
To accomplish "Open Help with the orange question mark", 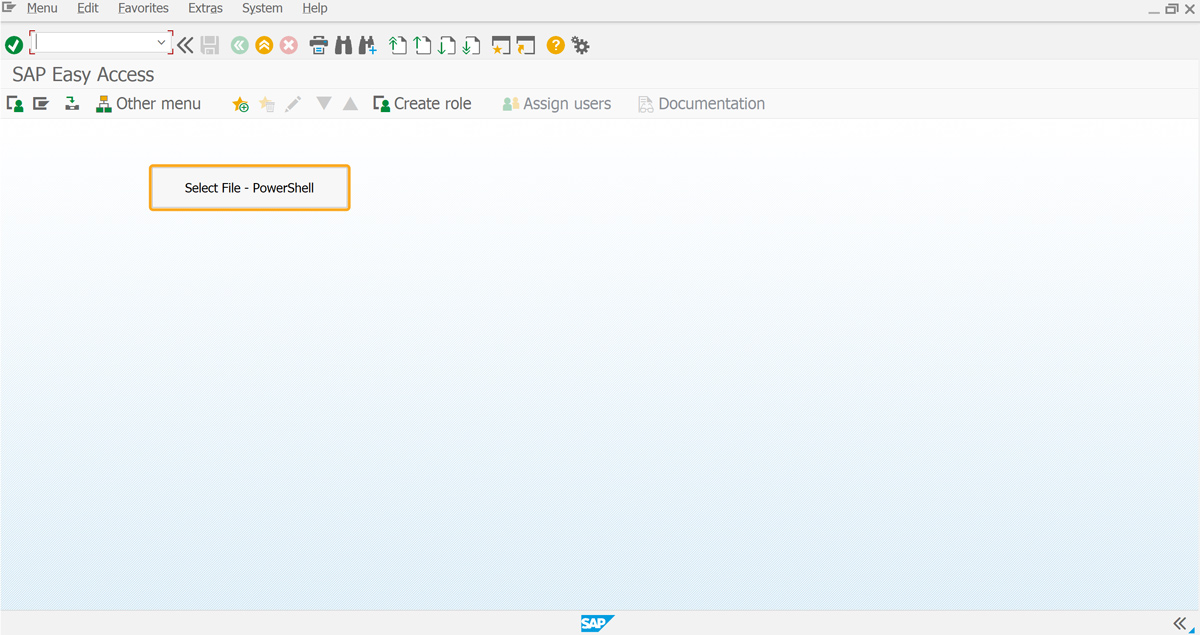I will point(555,45).
